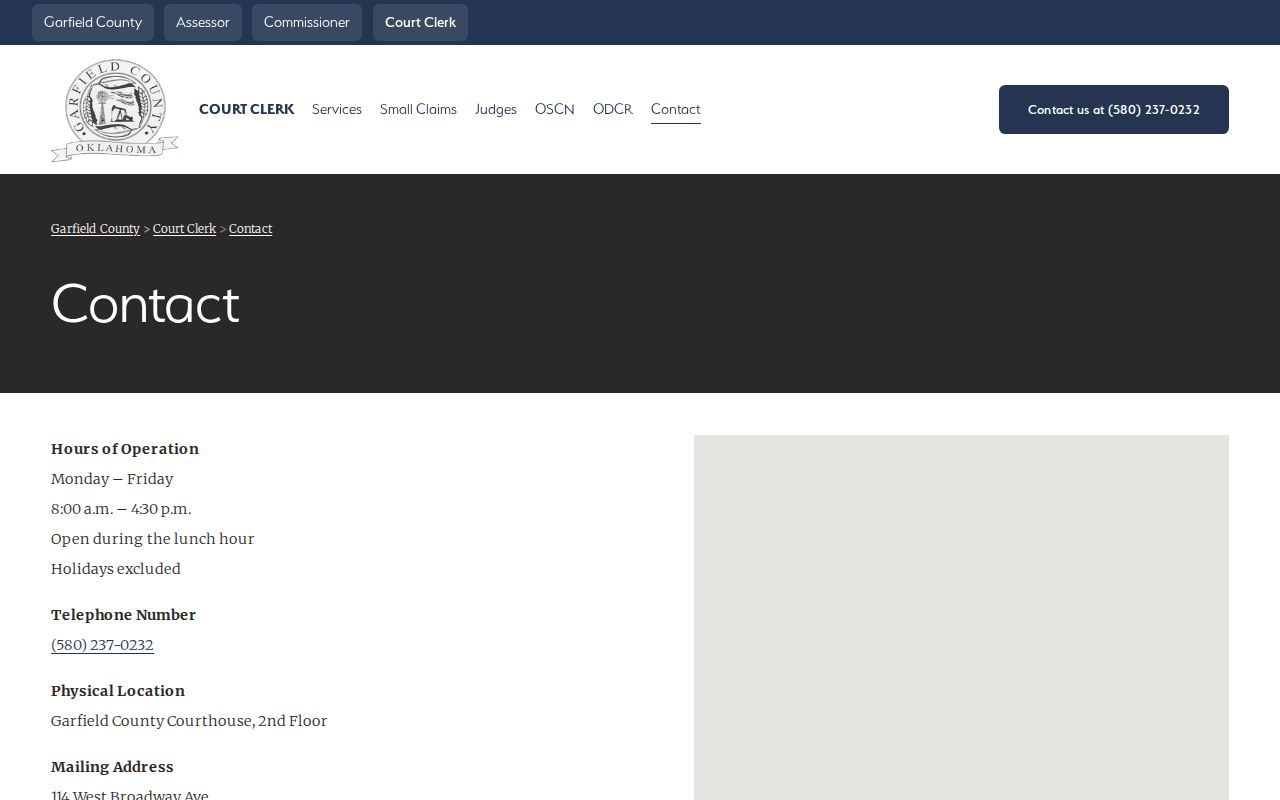Open the OSCN link in navigation
This screenshot has width=1280, height=800.
point(555,109)
